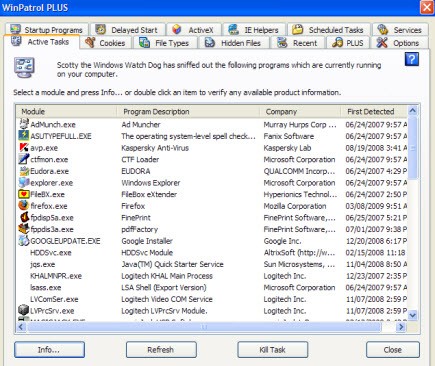Open the Hidden Files tab

point(235,43)
